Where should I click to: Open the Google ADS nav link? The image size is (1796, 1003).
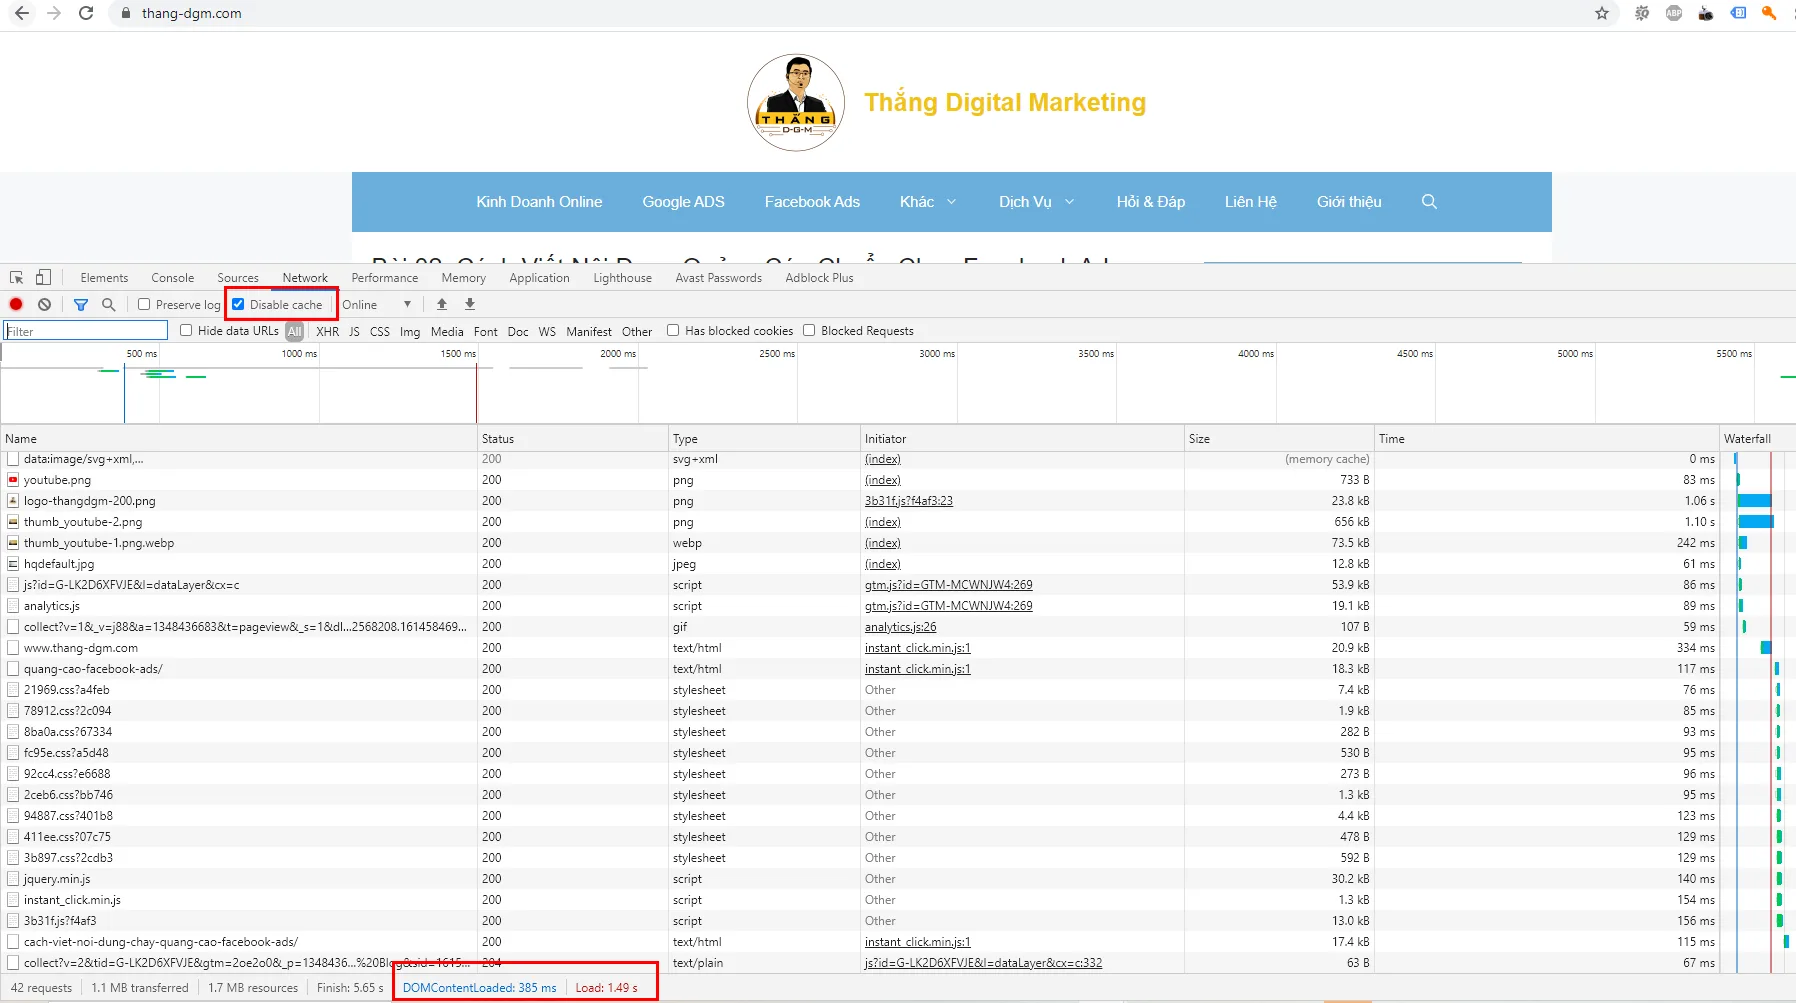pyautogui.click(x=684, y=202)
